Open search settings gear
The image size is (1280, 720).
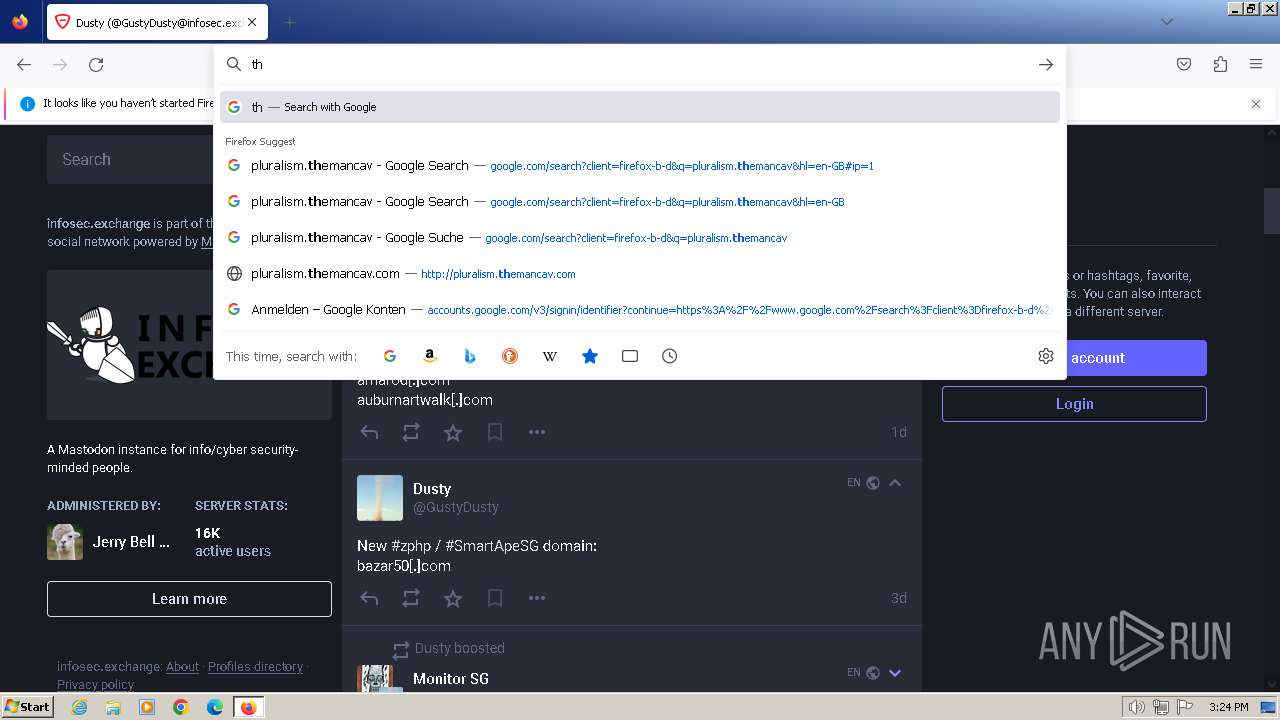[x=1046, y=356]
